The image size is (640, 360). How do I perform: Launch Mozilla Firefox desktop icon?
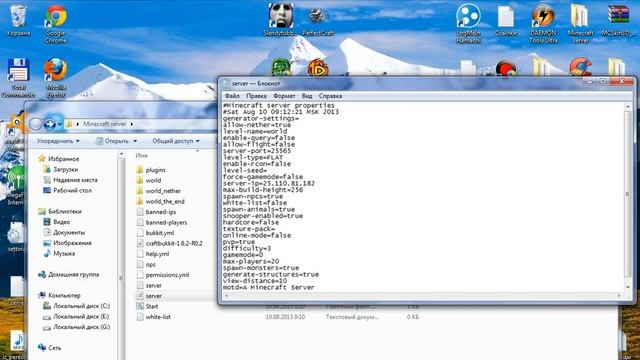(56, 78)
